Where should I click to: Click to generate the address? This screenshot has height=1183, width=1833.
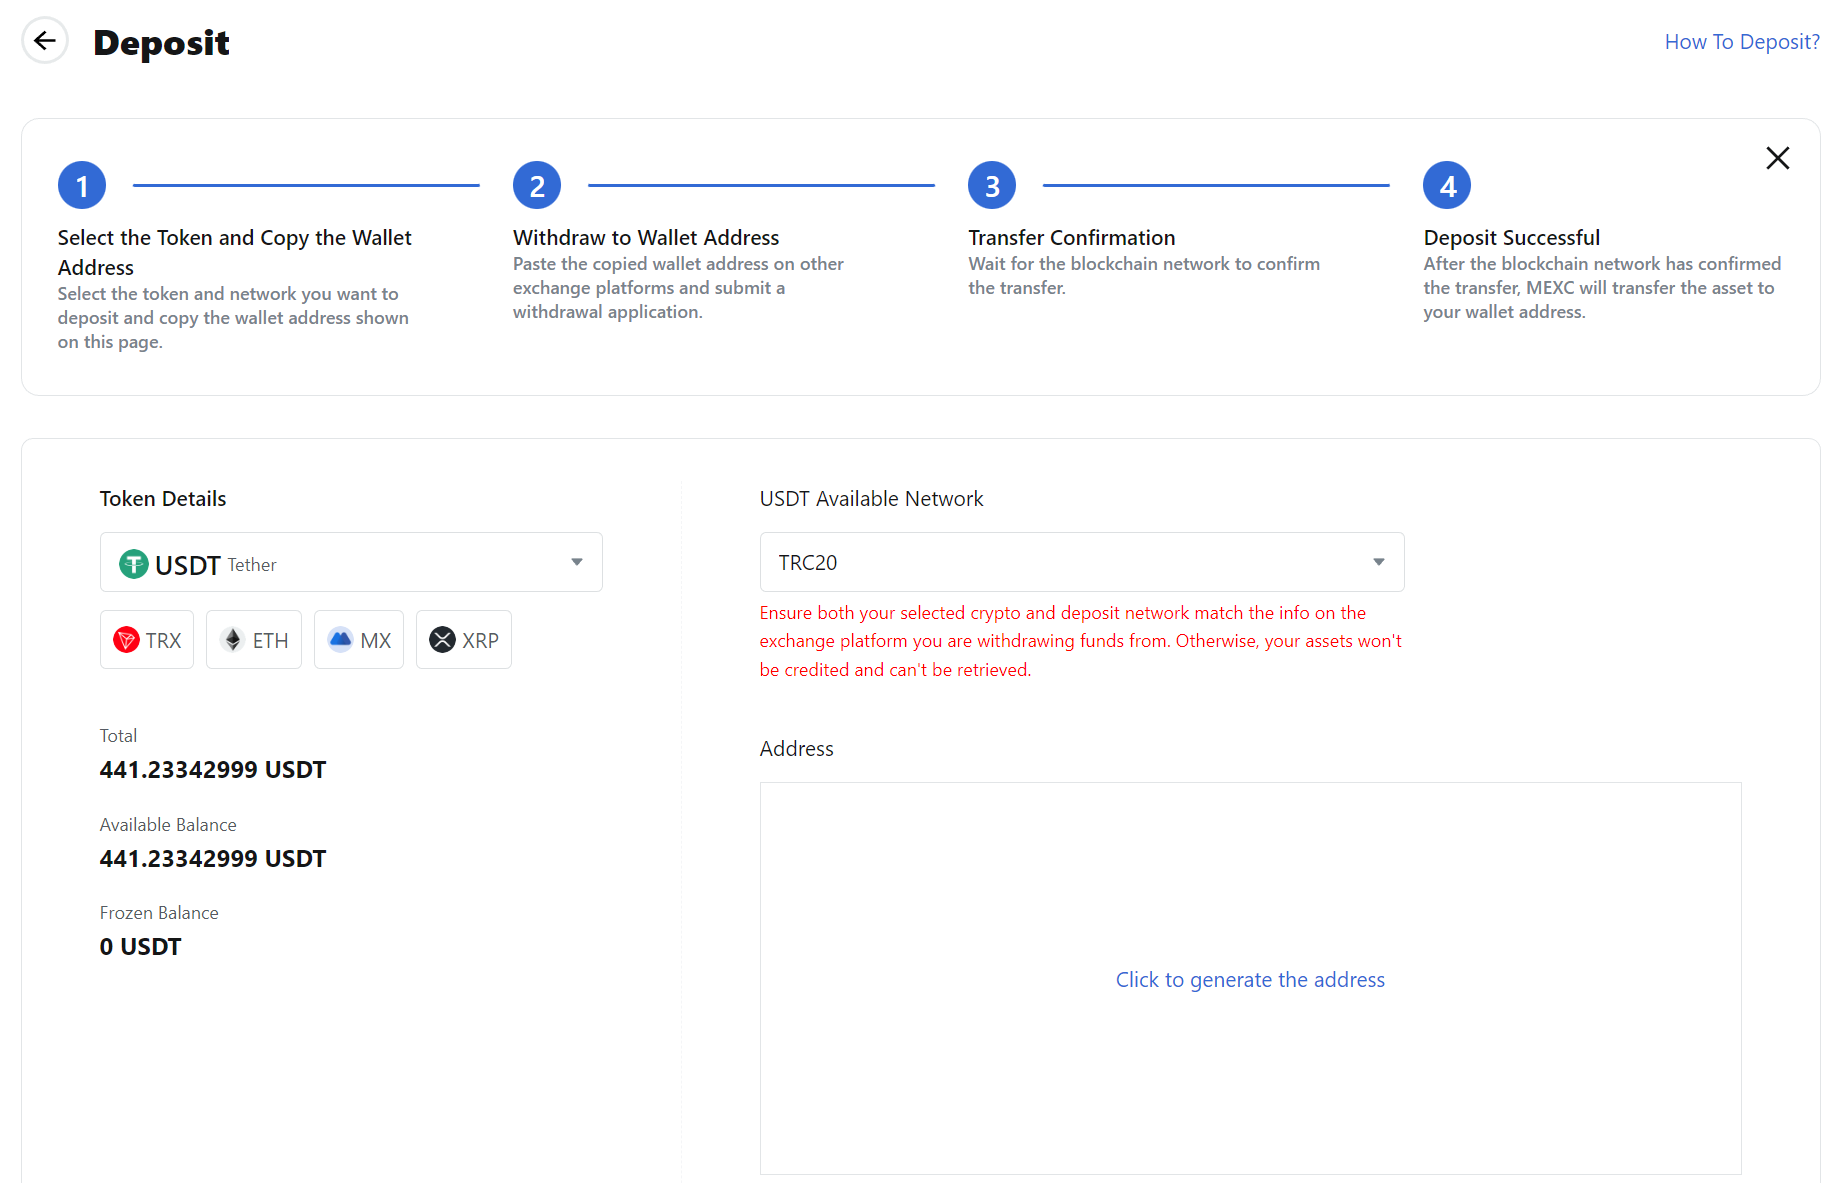(x=1250, y=980)
